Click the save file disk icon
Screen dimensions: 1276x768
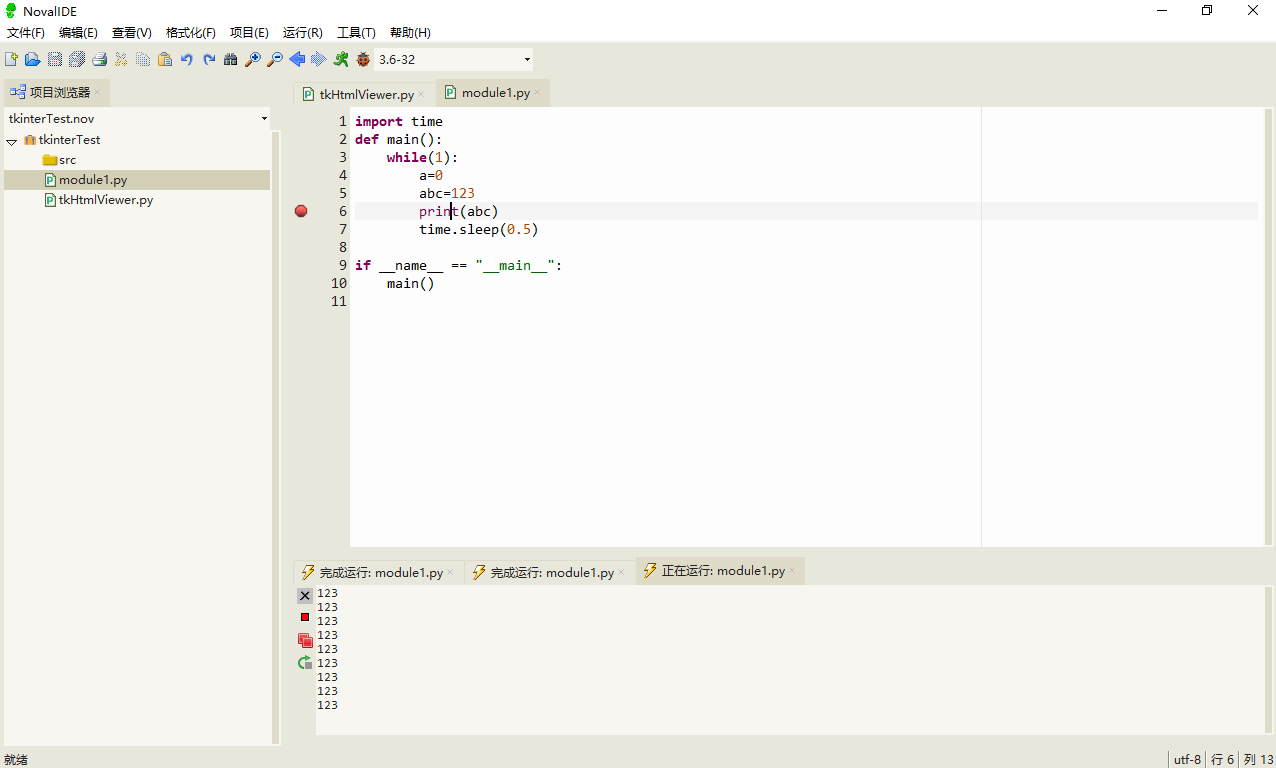coord(55,60)
